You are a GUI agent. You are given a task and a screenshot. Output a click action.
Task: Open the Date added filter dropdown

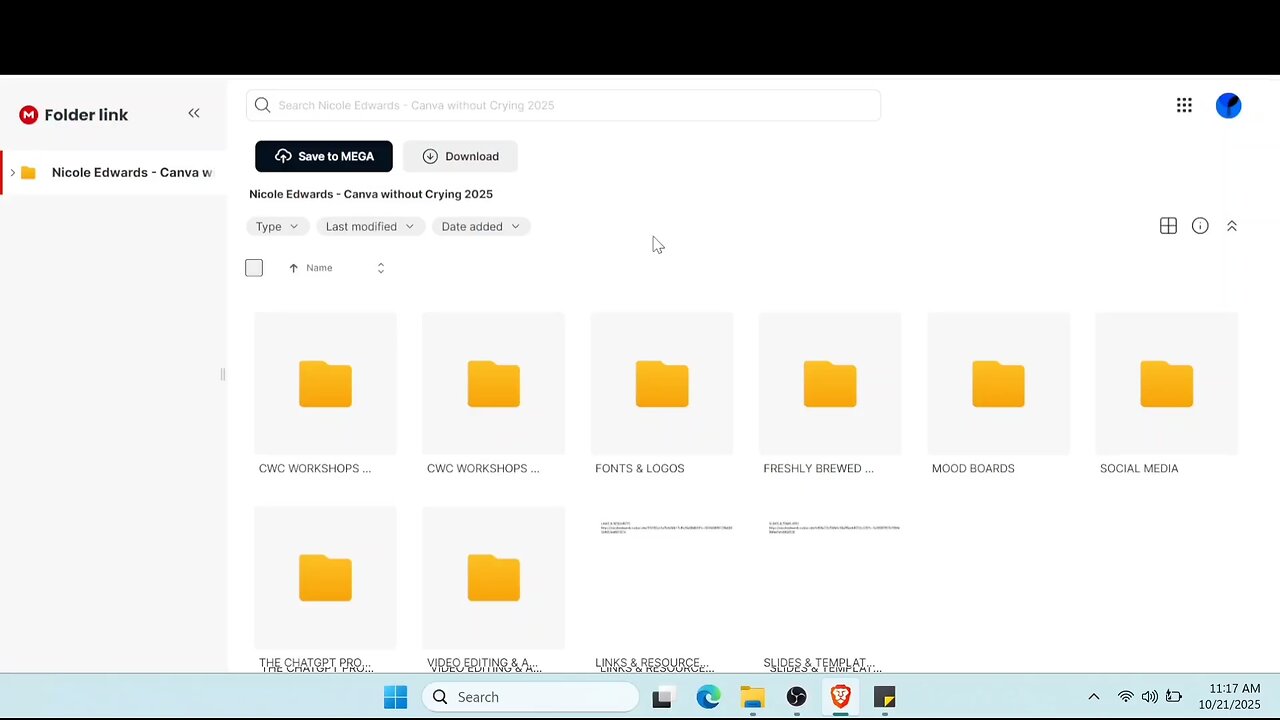tap(481, 226)
